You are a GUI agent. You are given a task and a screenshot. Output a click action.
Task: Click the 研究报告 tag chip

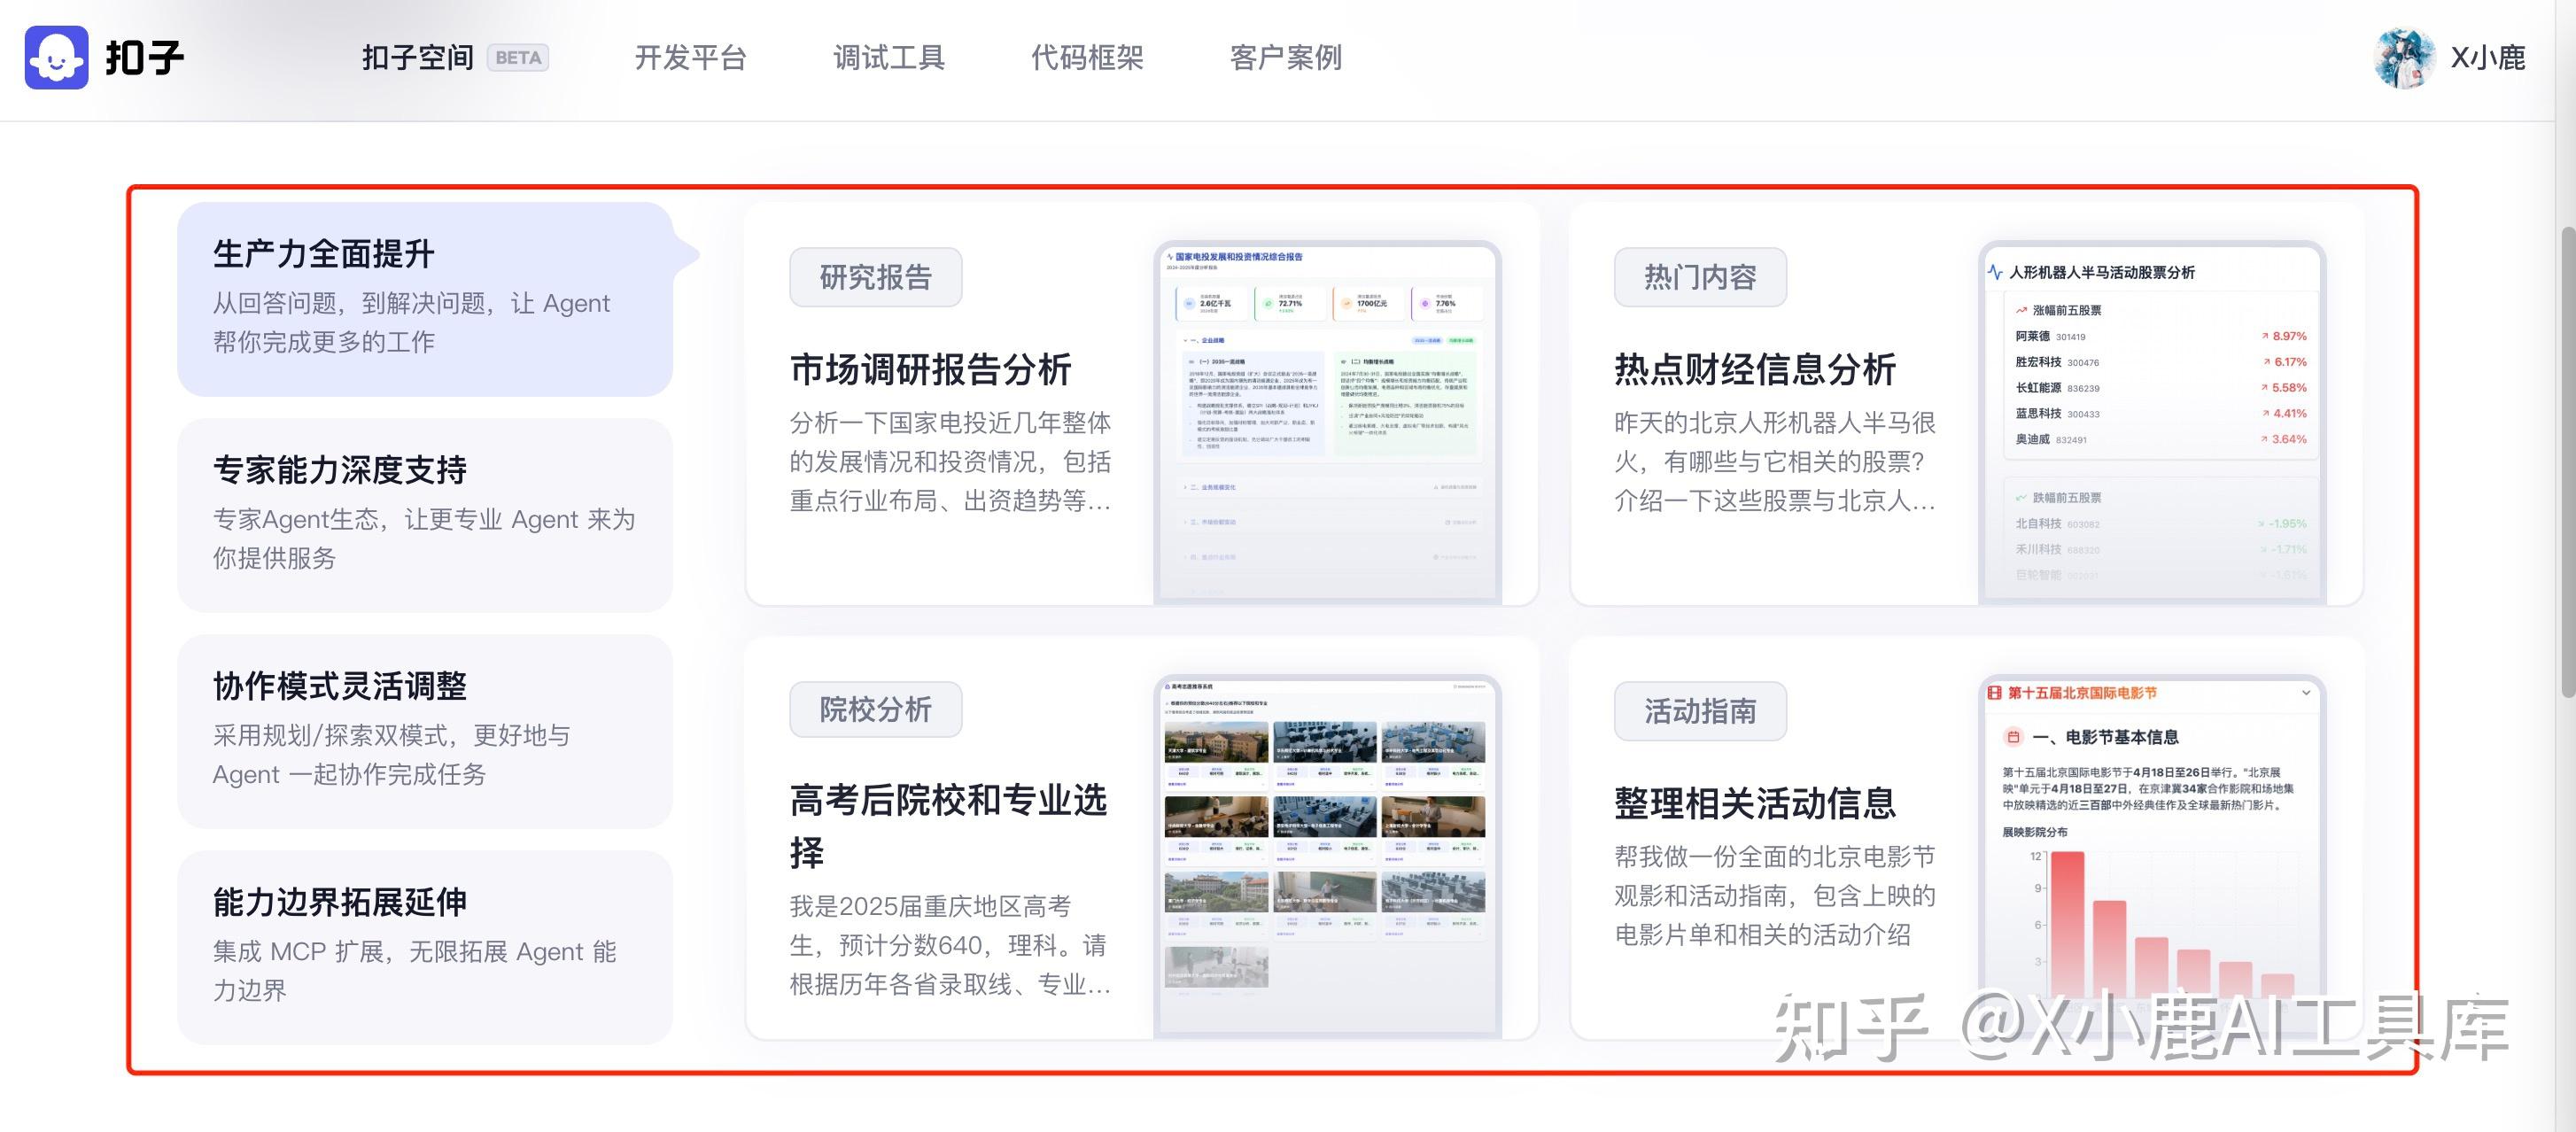click(x=874, y=277)
